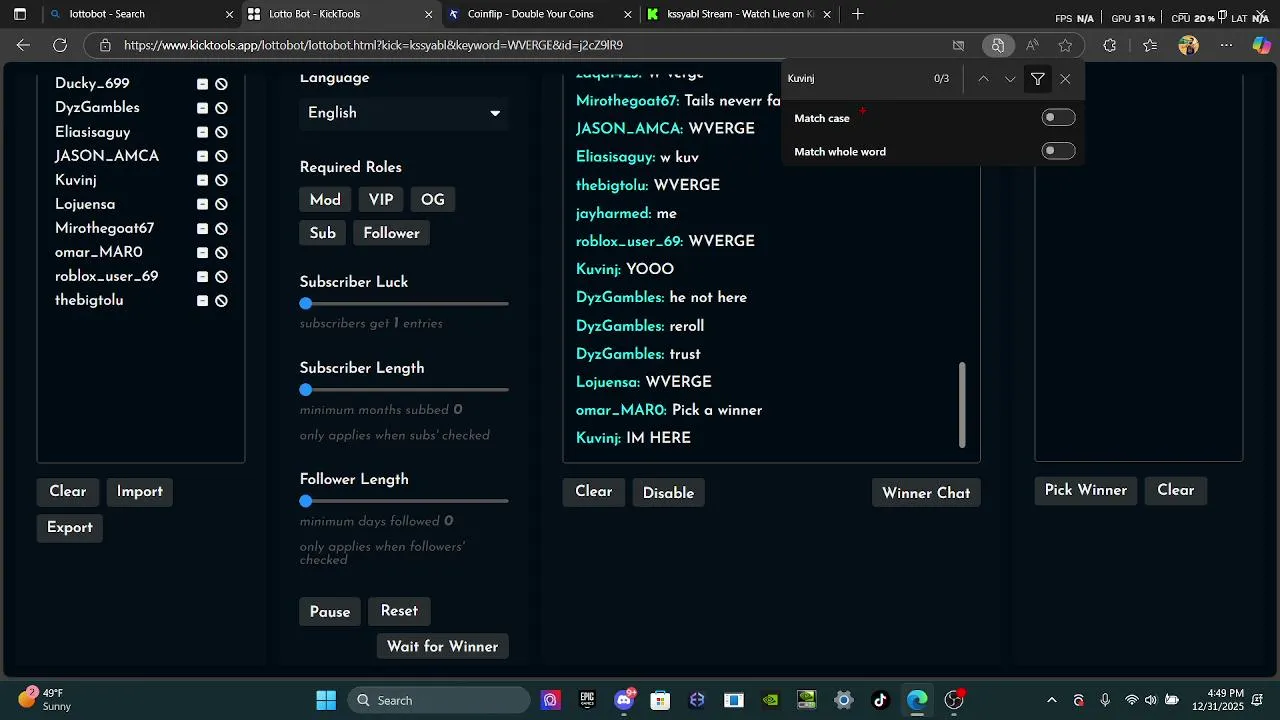Remove DyzGambles using the minus icon
Image resolution: width=1280 pixels, height=720 pixels.
click(202, 108)
